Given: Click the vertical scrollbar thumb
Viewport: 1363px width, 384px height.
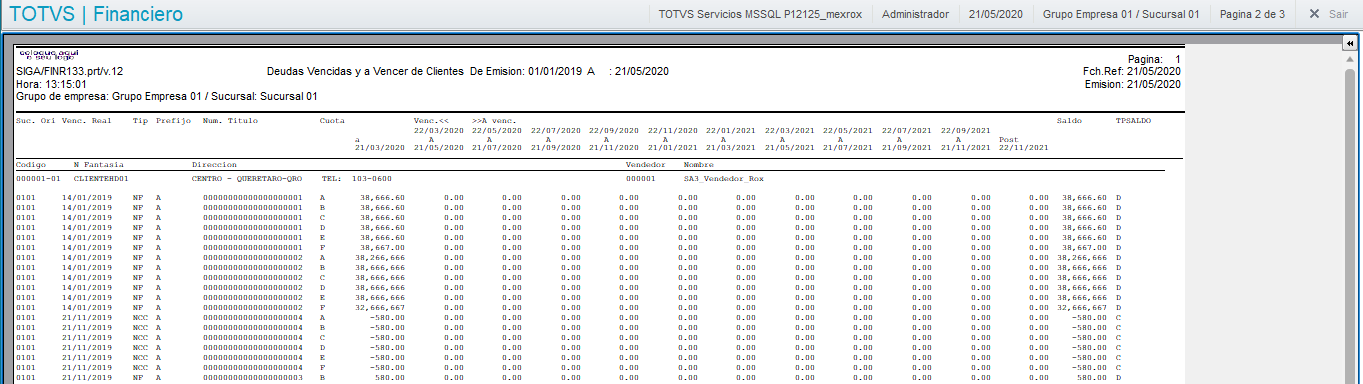Looking at the screenshot, I should 1349,225.
